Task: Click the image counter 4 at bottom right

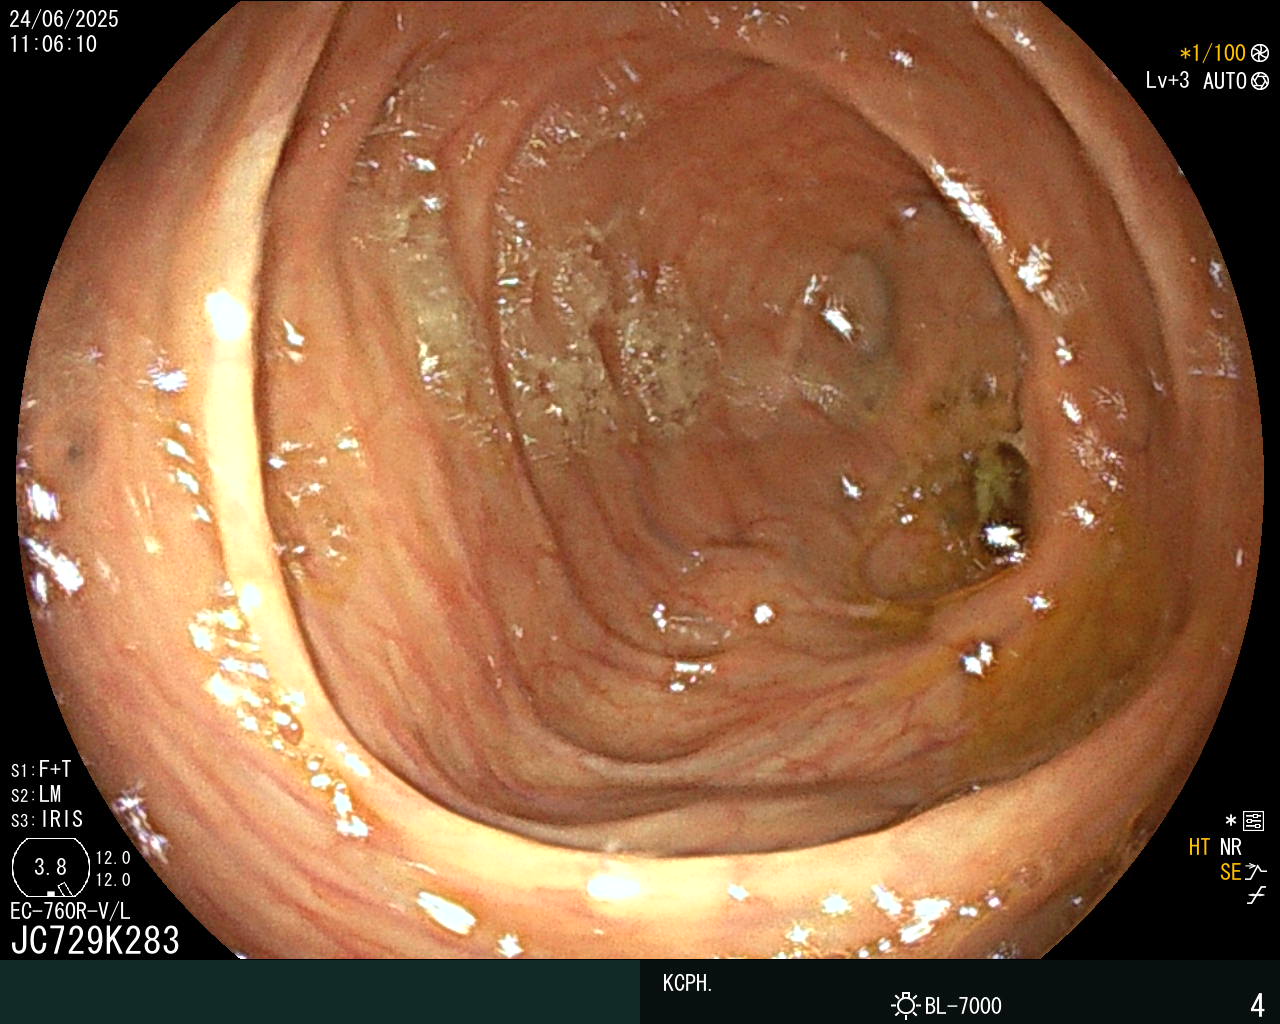Action: pyautogui.click(x=1257, y=1004)
